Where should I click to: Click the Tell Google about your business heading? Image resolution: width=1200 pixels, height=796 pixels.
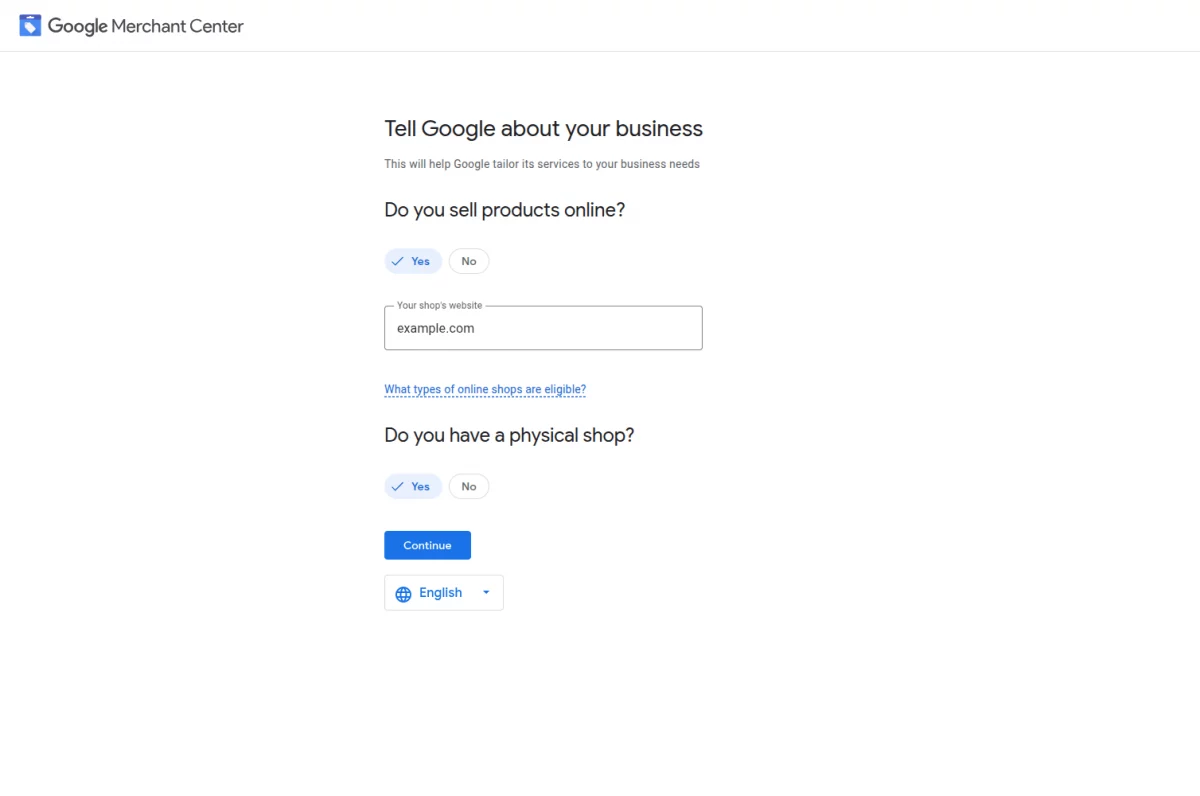coord(543,128)
